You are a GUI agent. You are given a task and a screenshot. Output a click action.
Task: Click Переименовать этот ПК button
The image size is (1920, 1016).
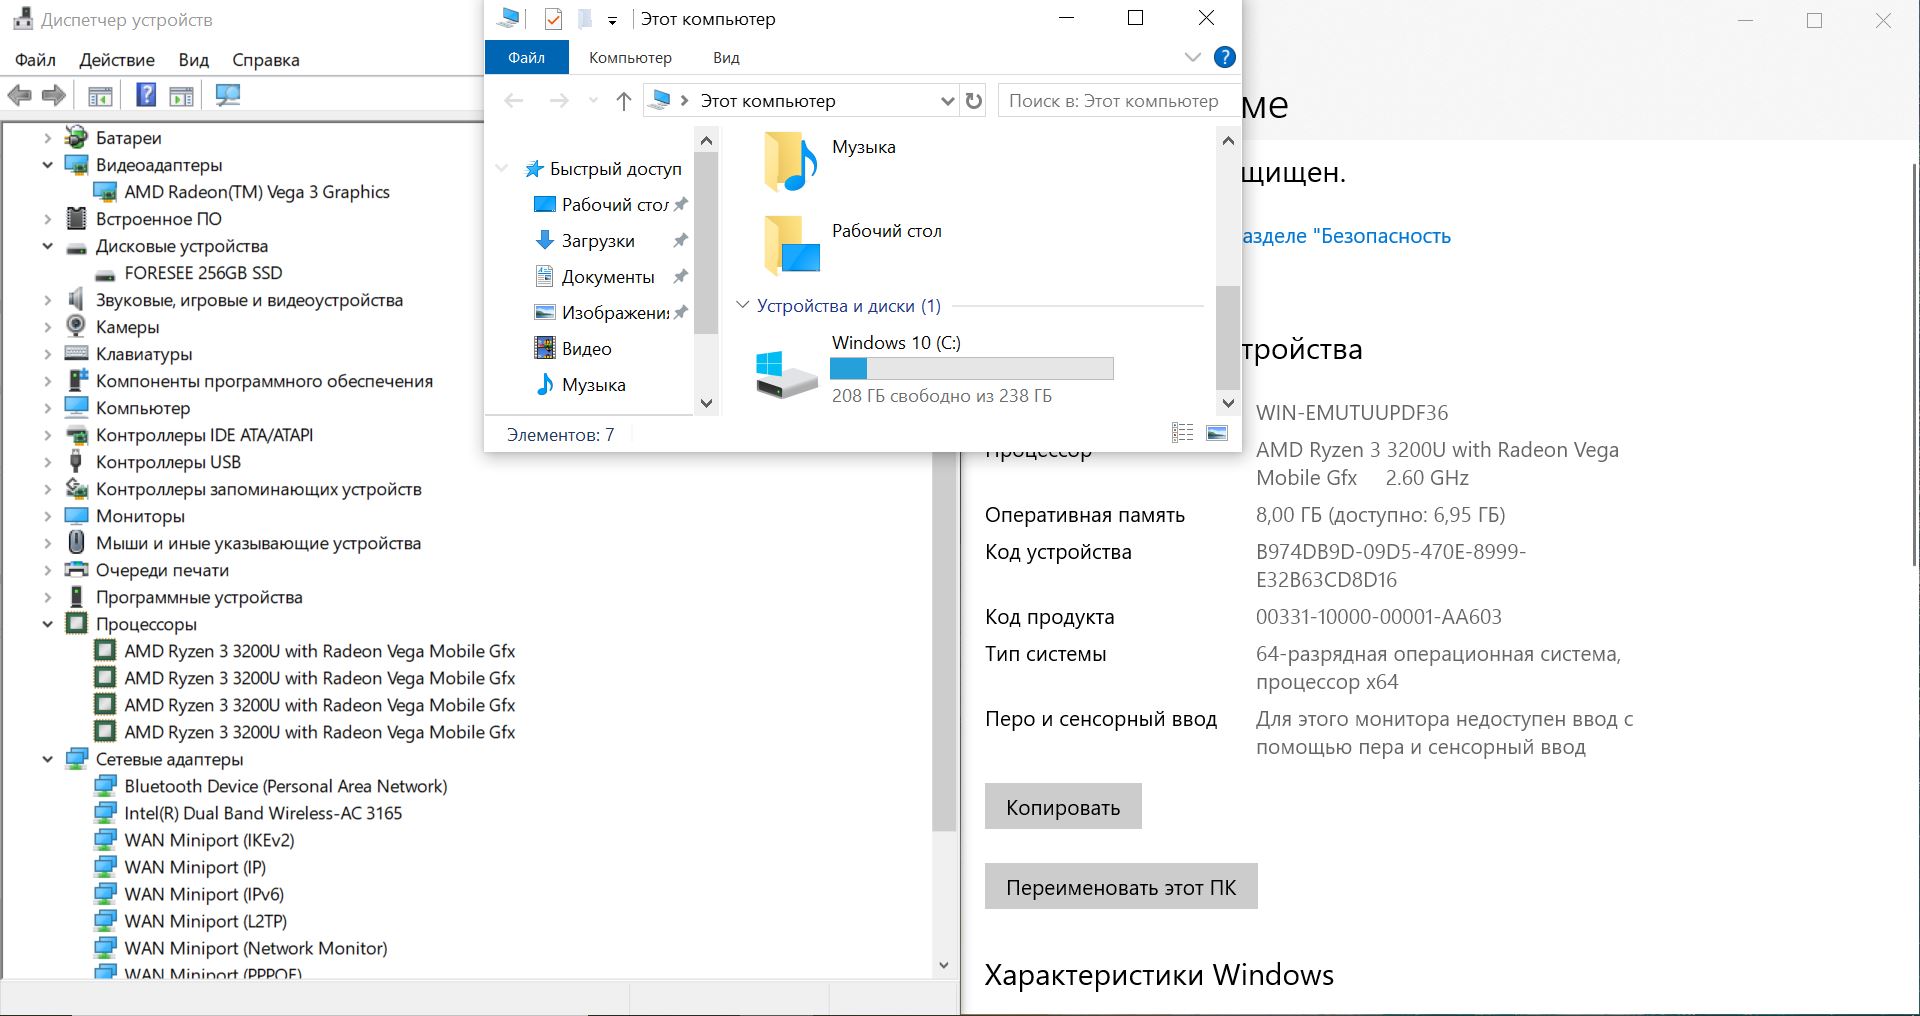(x=1120, y=887)
